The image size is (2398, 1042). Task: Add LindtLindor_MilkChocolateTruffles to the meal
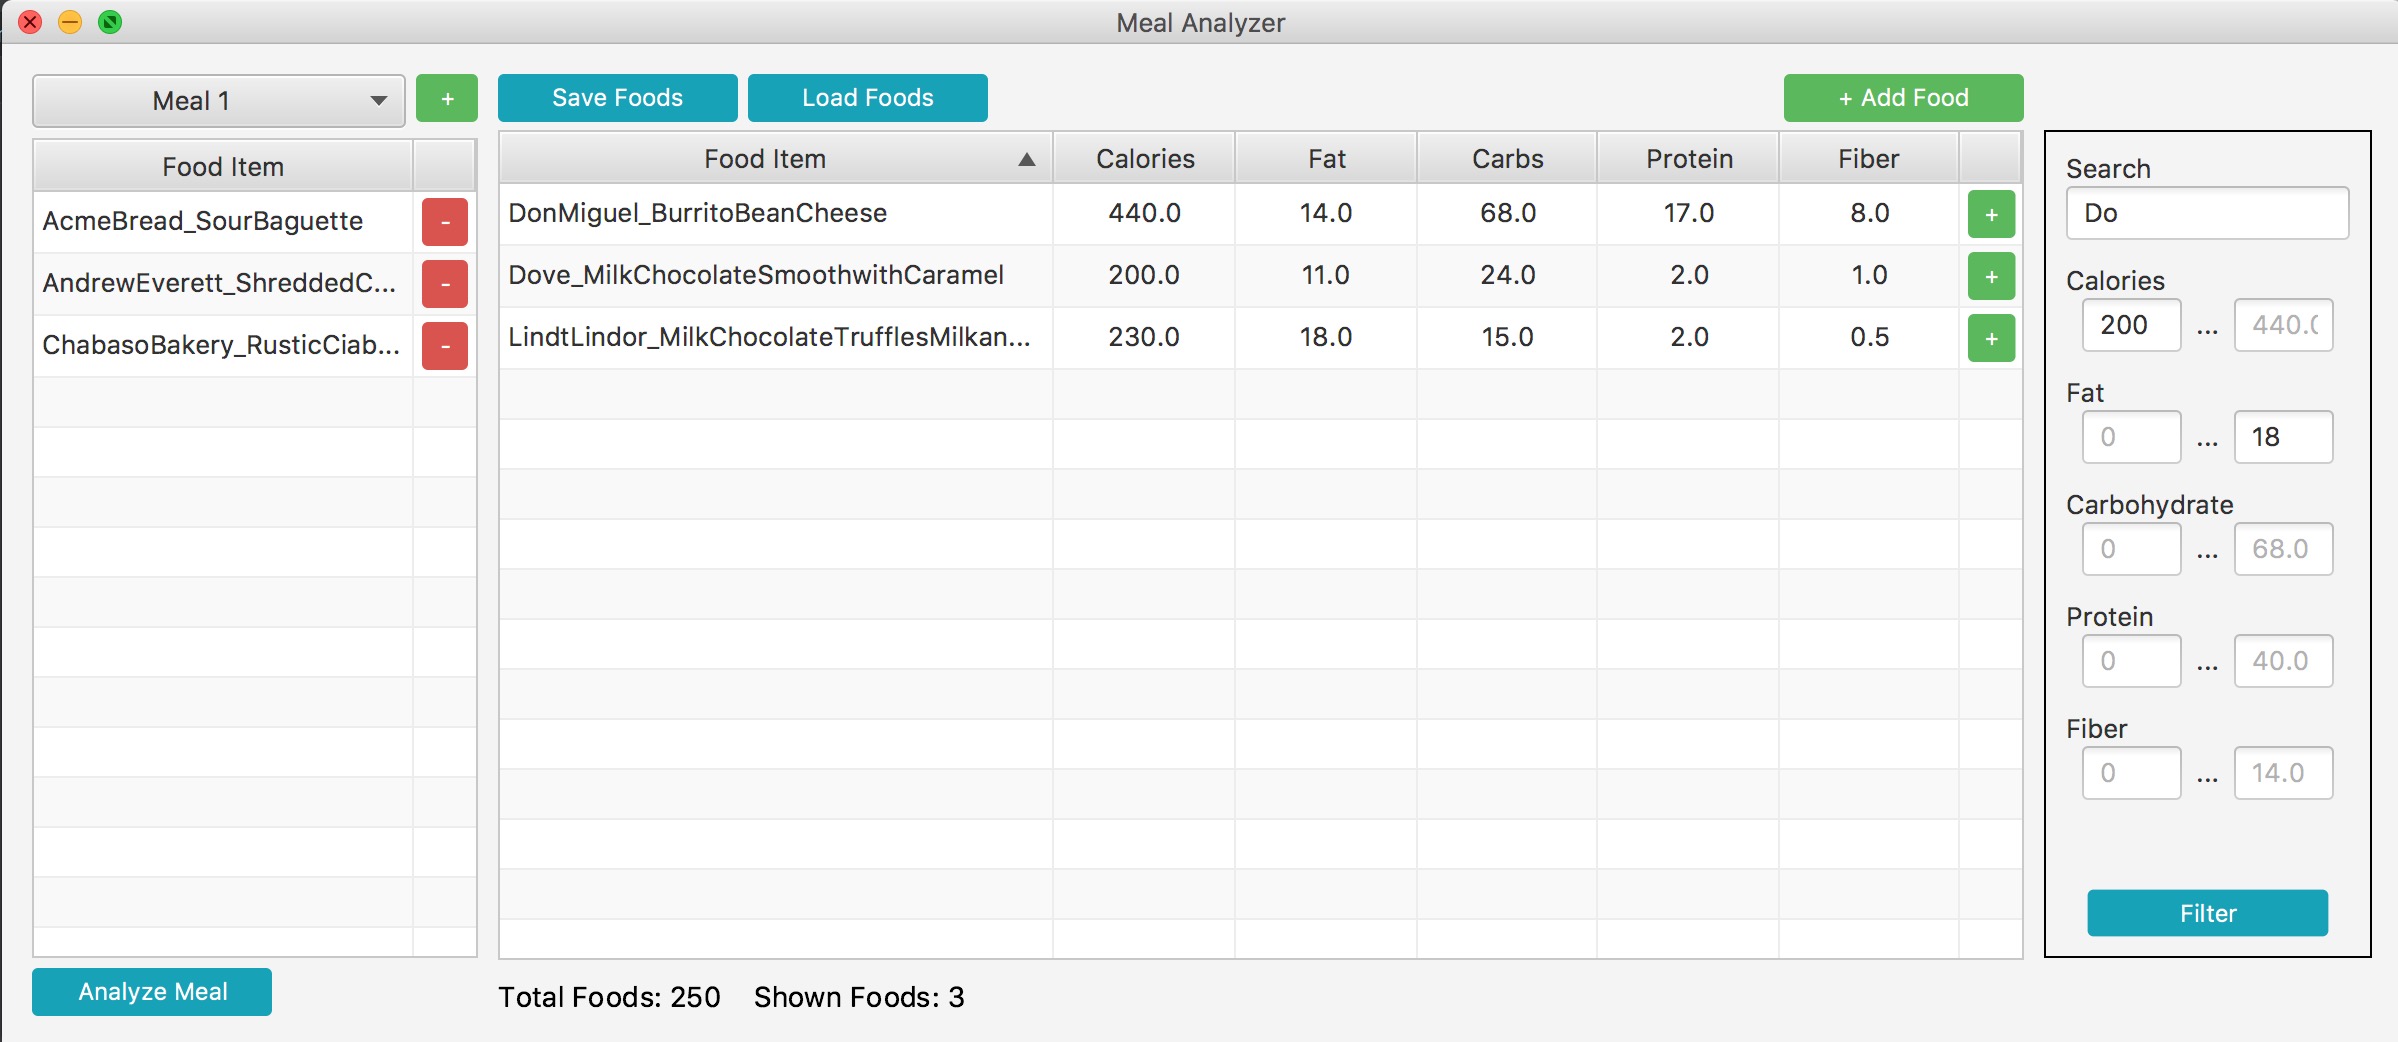point(1991,338)
